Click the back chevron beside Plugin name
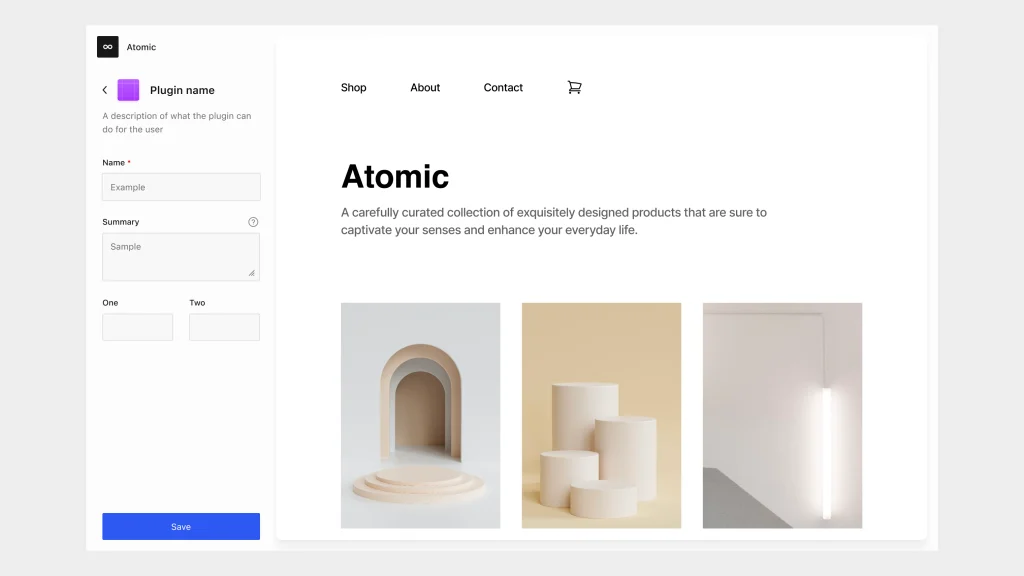The width and height of the screenshot is (1024, 576). [x=105, y=89]
